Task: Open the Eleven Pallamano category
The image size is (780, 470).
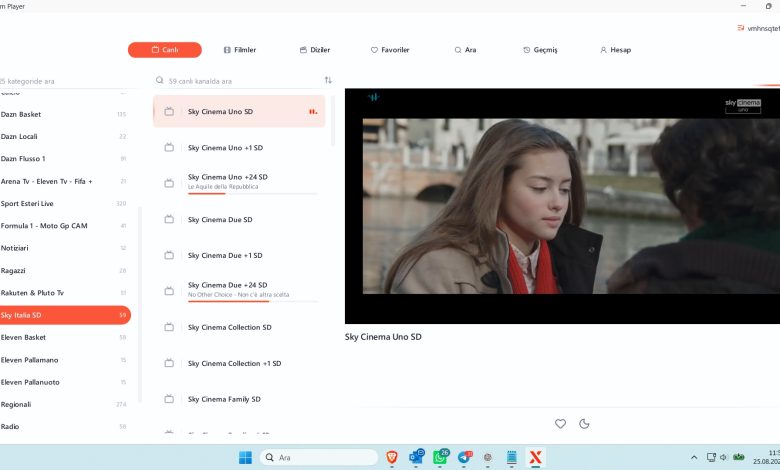Action: click(65, 360)
